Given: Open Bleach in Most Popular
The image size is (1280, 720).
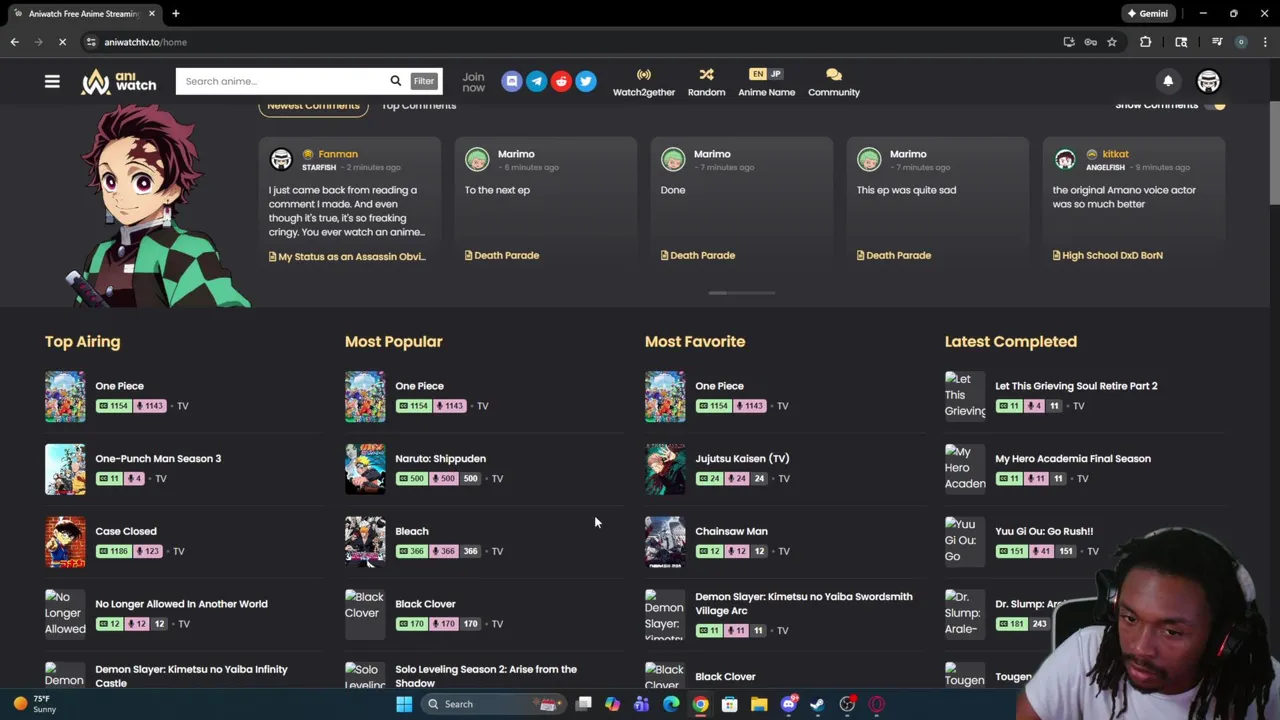Looking at the screenshot, I should pyautogui.click(x=412, y=531).
